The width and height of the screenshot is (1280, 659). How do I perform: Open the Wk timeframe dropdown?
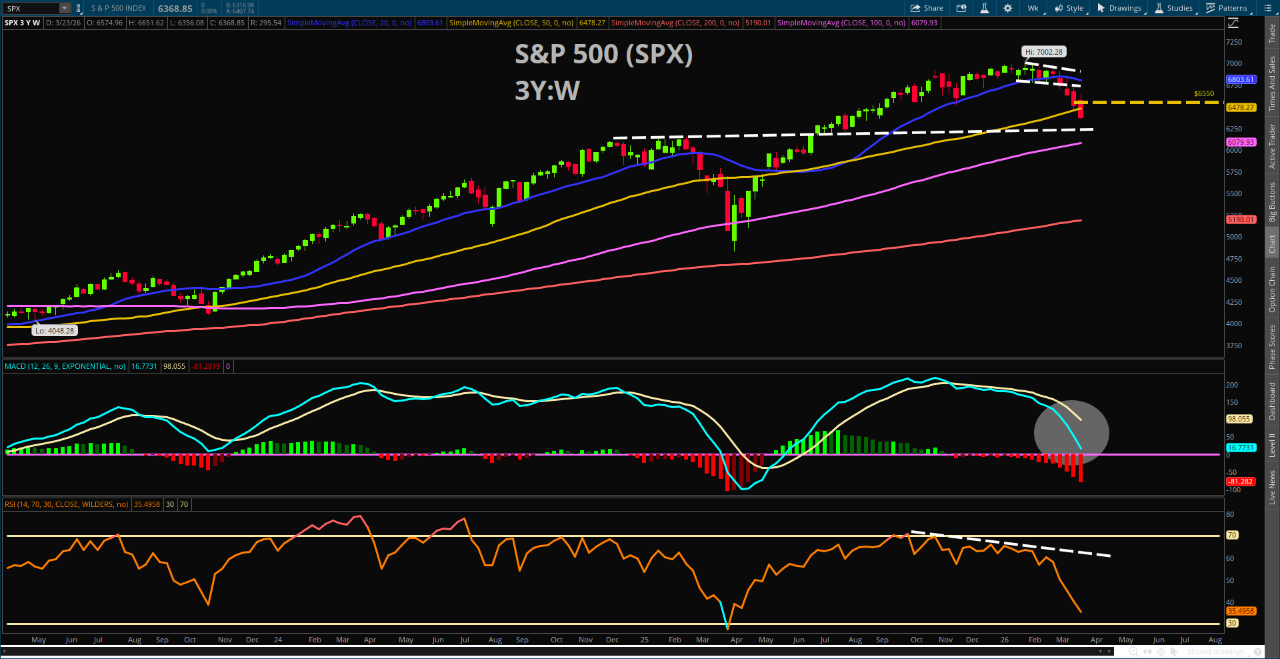click(1034, 8)
